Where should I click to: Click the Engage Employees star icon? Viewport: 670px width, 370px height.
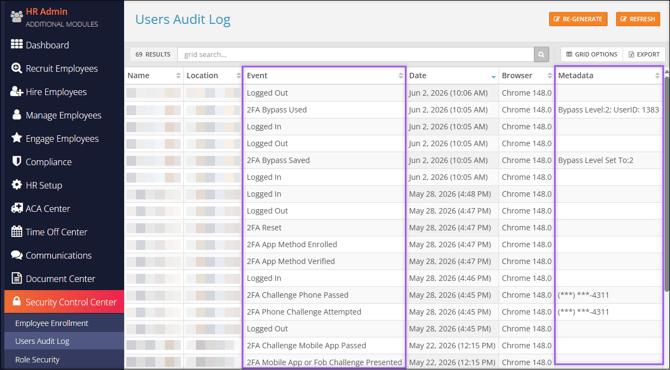click(x=17, y=138)
